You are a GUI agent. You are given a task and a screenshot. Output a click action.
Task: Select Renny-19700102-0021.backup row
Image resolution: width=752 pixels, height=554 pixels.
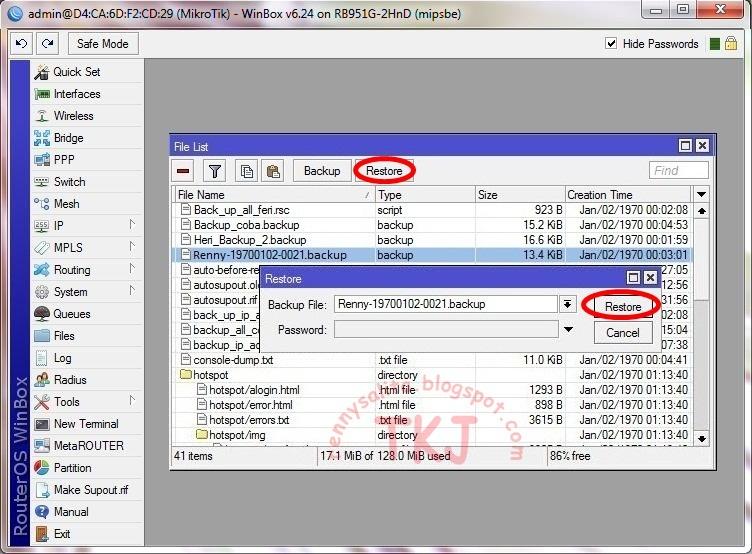tap(433, 255)
